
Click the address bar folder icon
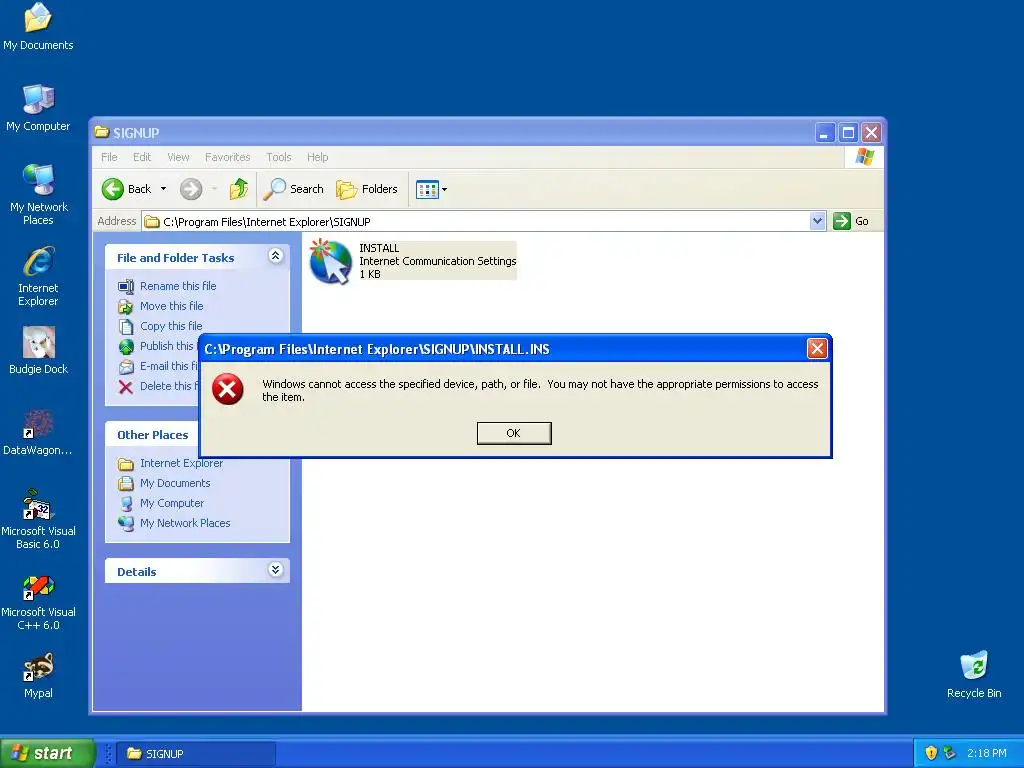[152, 222]
